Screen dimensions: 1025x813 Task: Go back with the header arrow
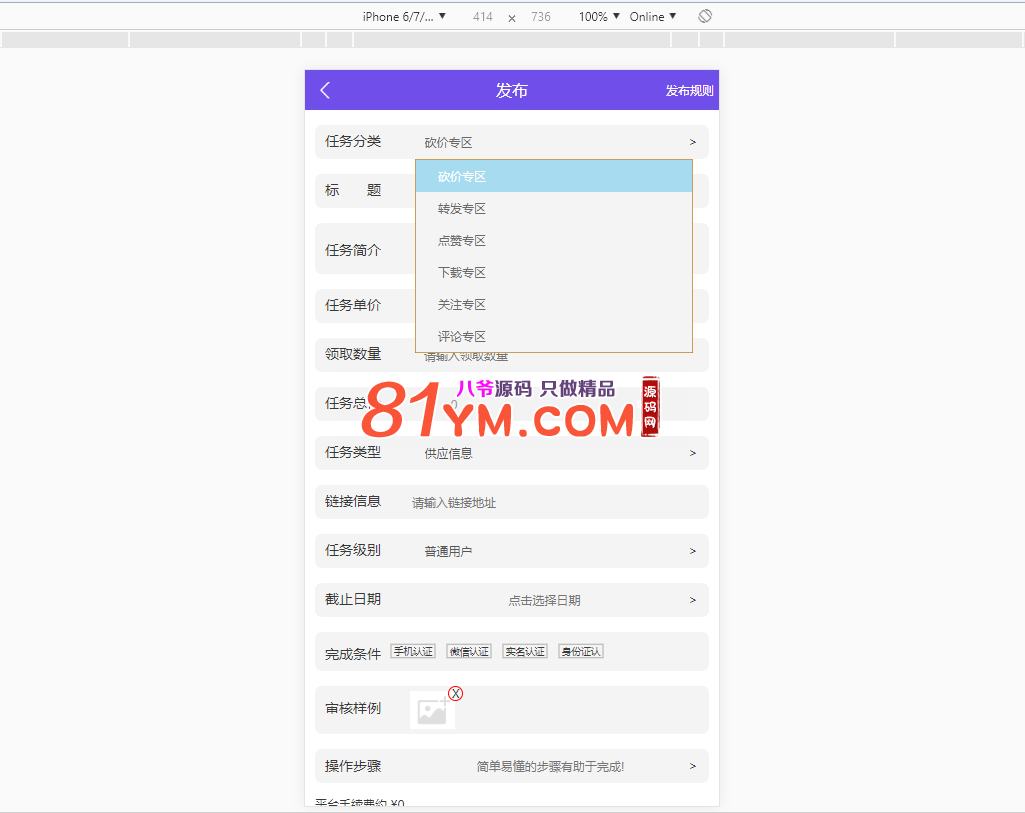pyautogui.click(x=325, y=90)
